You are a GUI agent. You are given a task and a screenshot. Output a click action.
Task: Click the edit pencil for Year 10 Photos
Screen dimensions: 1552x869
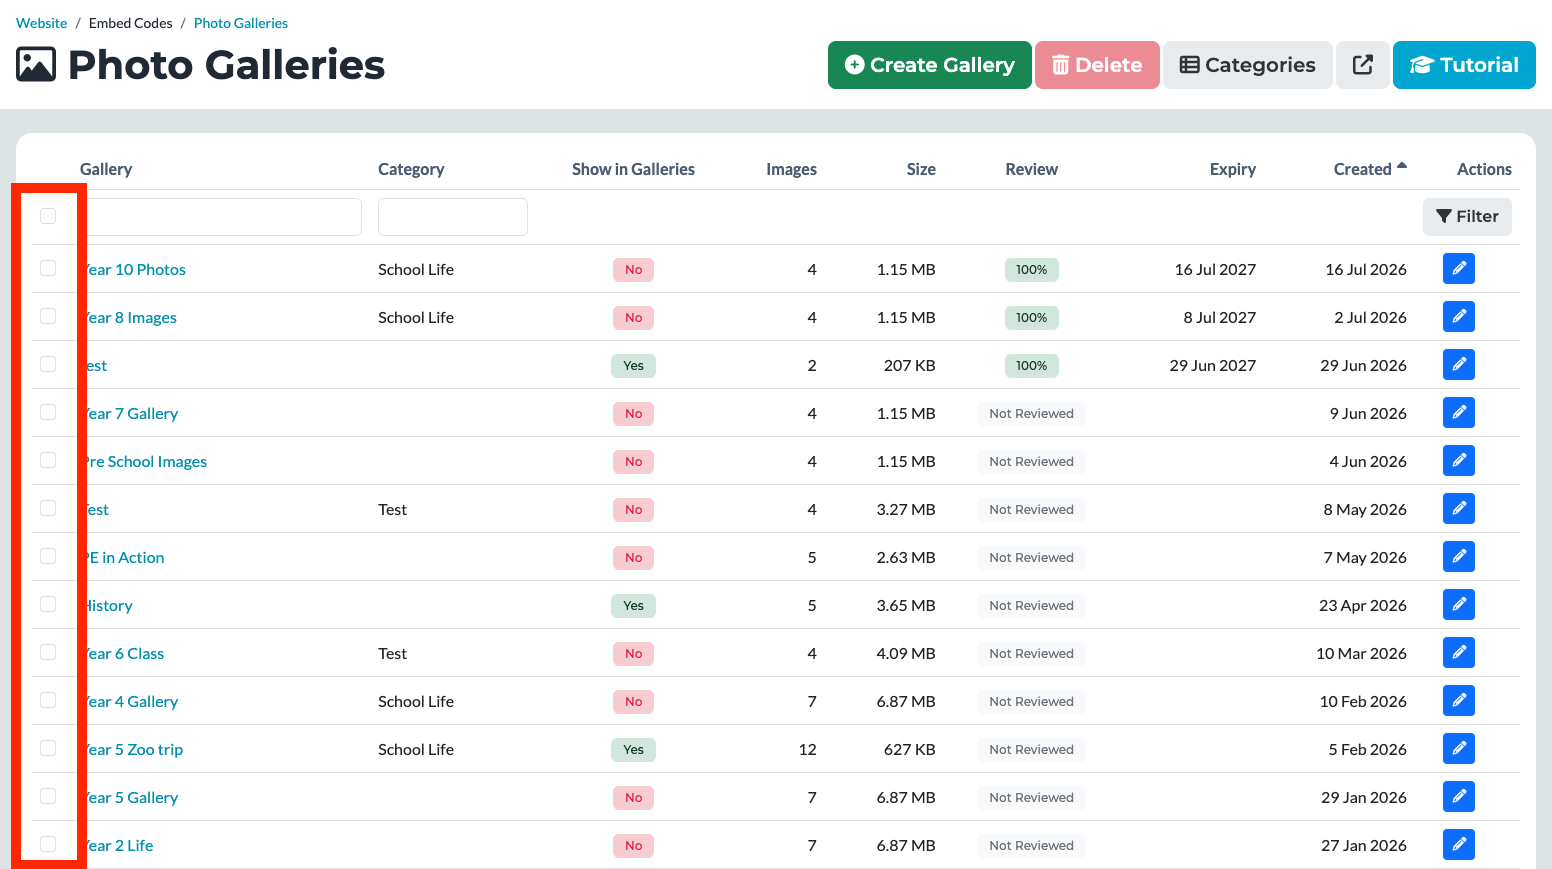[x=1459, y=269]
